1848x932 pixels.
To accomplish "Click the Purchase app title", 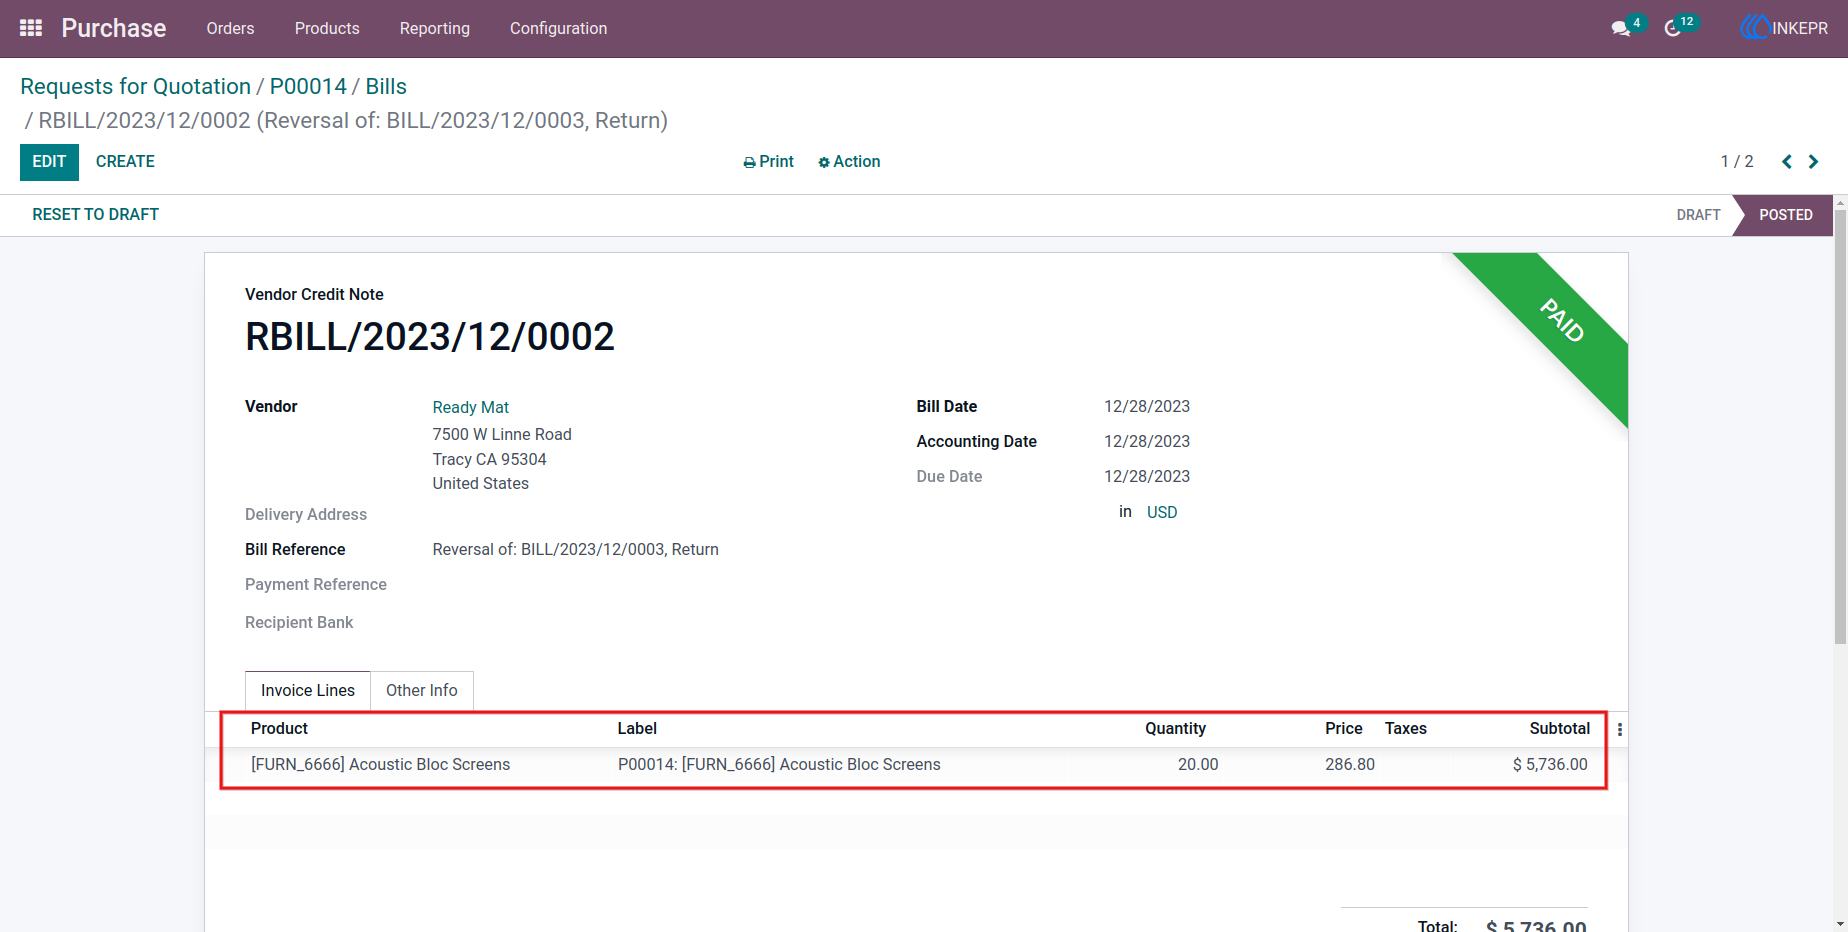I will pos(114,28).
